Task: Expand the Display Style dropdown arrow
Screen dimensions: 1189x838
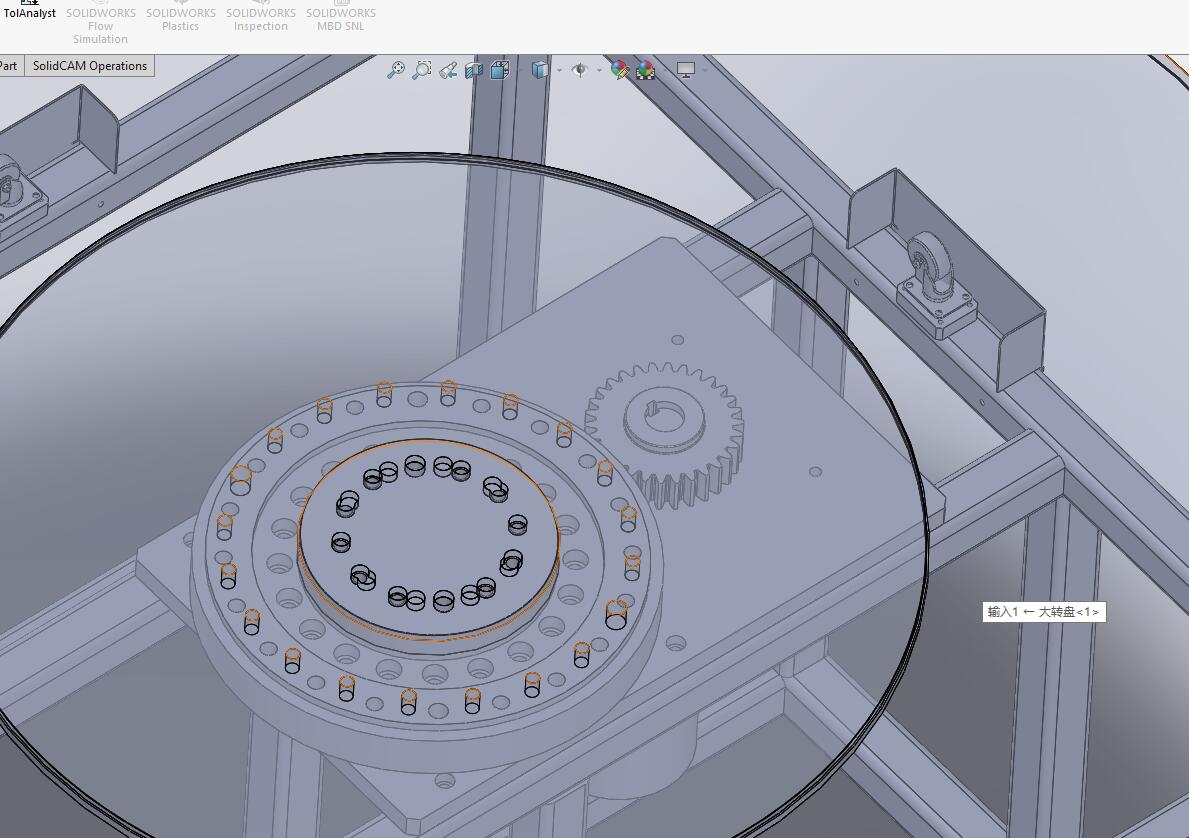Action: (x=559, y=71)
